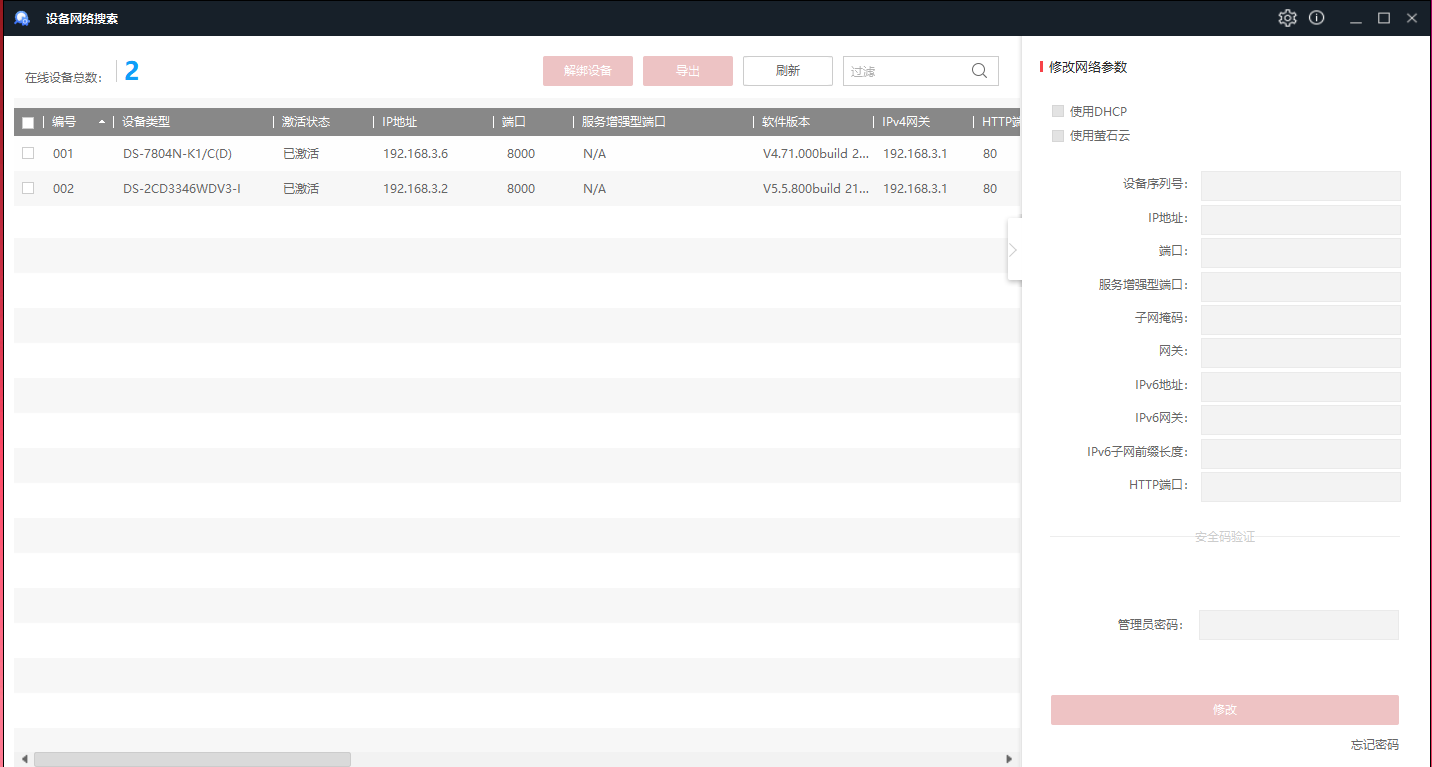This screenshot has width=1432, height=767.
Task: Click the 修改 modify button
Action: click(x=1224, y=709)
